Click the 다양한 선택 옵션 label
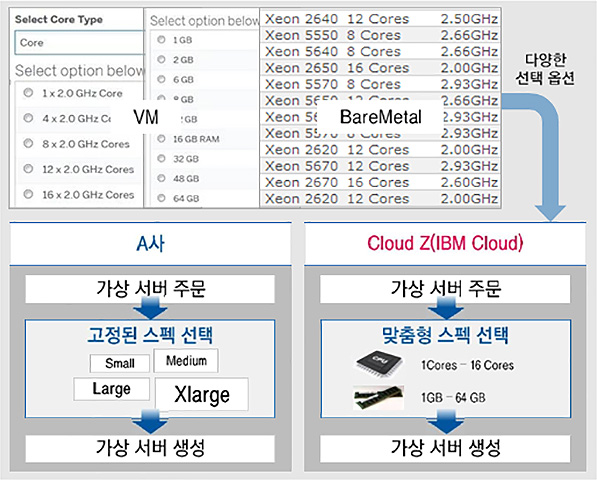Screen dimensions: 597x480 tap(545, 69)
